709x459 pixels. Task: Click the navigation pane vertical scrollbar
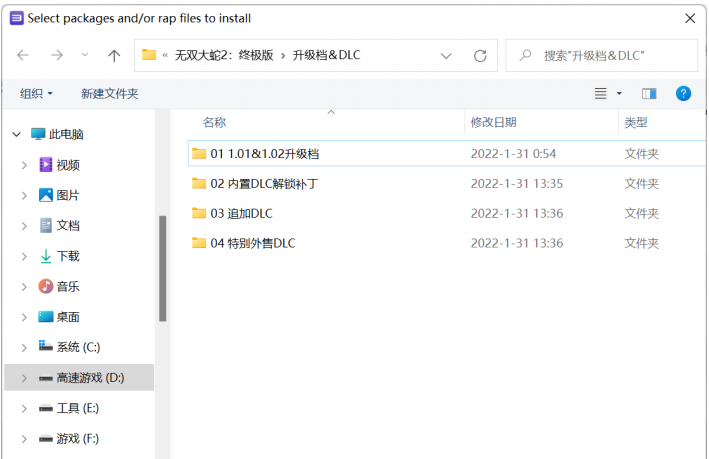pos(162,270)
